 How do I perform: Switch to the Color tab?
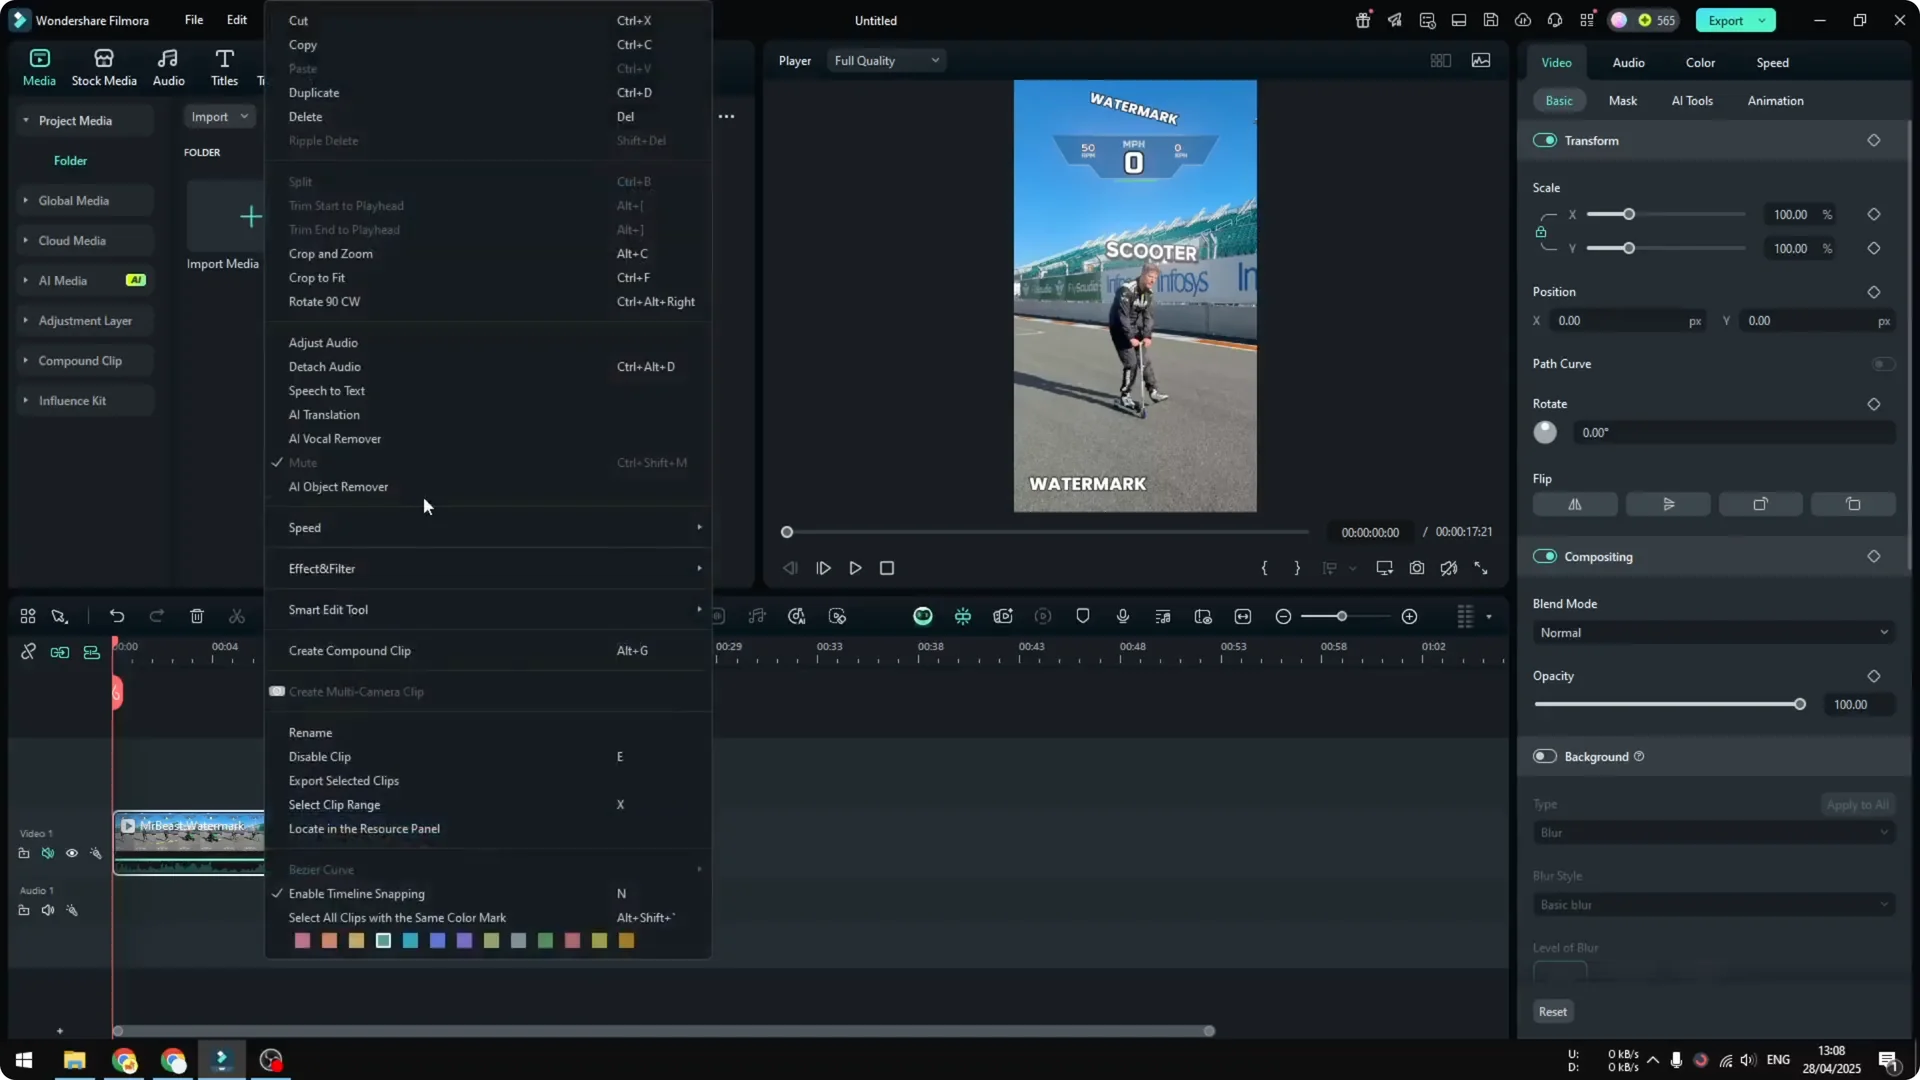[x=1700, y=62]
